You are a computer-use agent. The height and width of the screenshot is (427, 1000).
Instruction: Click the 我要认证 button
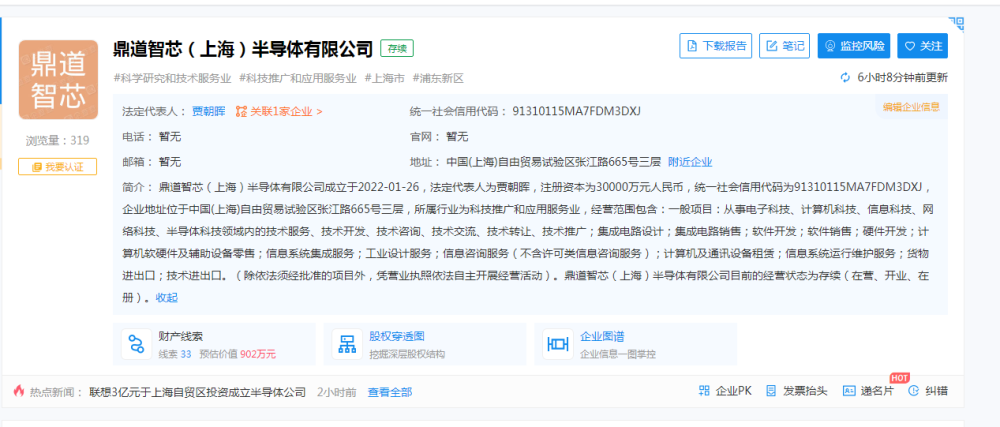[57, 167]
